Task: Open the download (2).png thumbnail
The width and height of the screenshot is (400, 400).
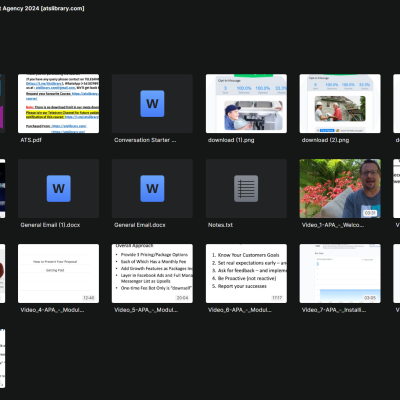Action: pos(340,103)
